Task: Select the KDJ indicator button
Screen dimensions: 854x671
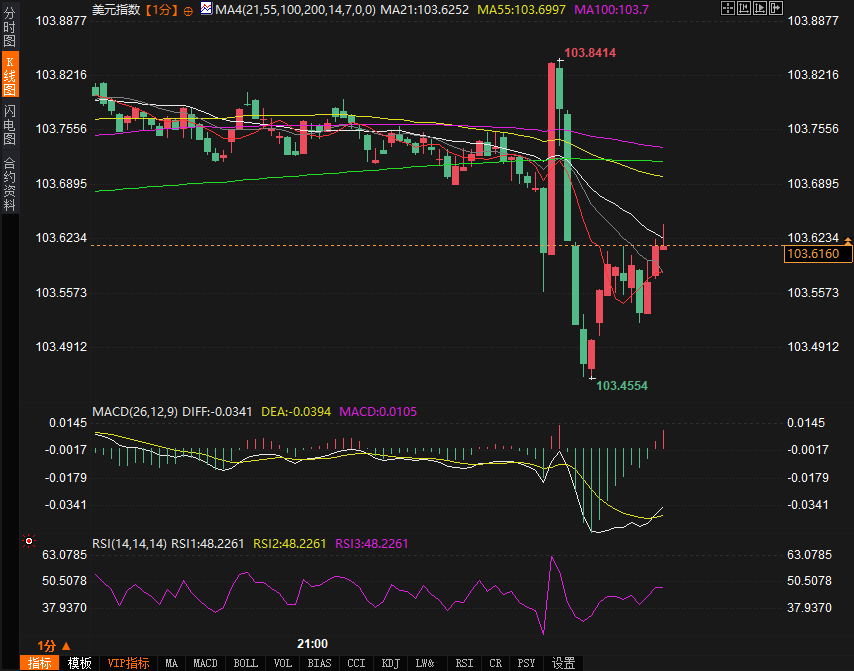Action: coord(389,663)
